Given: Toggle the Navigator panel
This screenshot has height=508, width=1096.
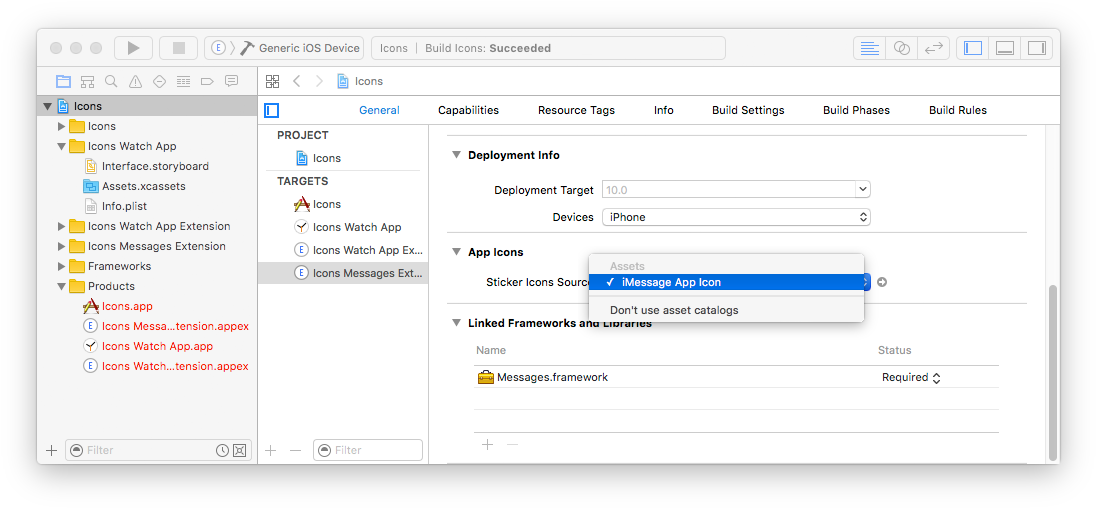Looking at the screenshot, I should pyautogui.click(x=972, y=48).
